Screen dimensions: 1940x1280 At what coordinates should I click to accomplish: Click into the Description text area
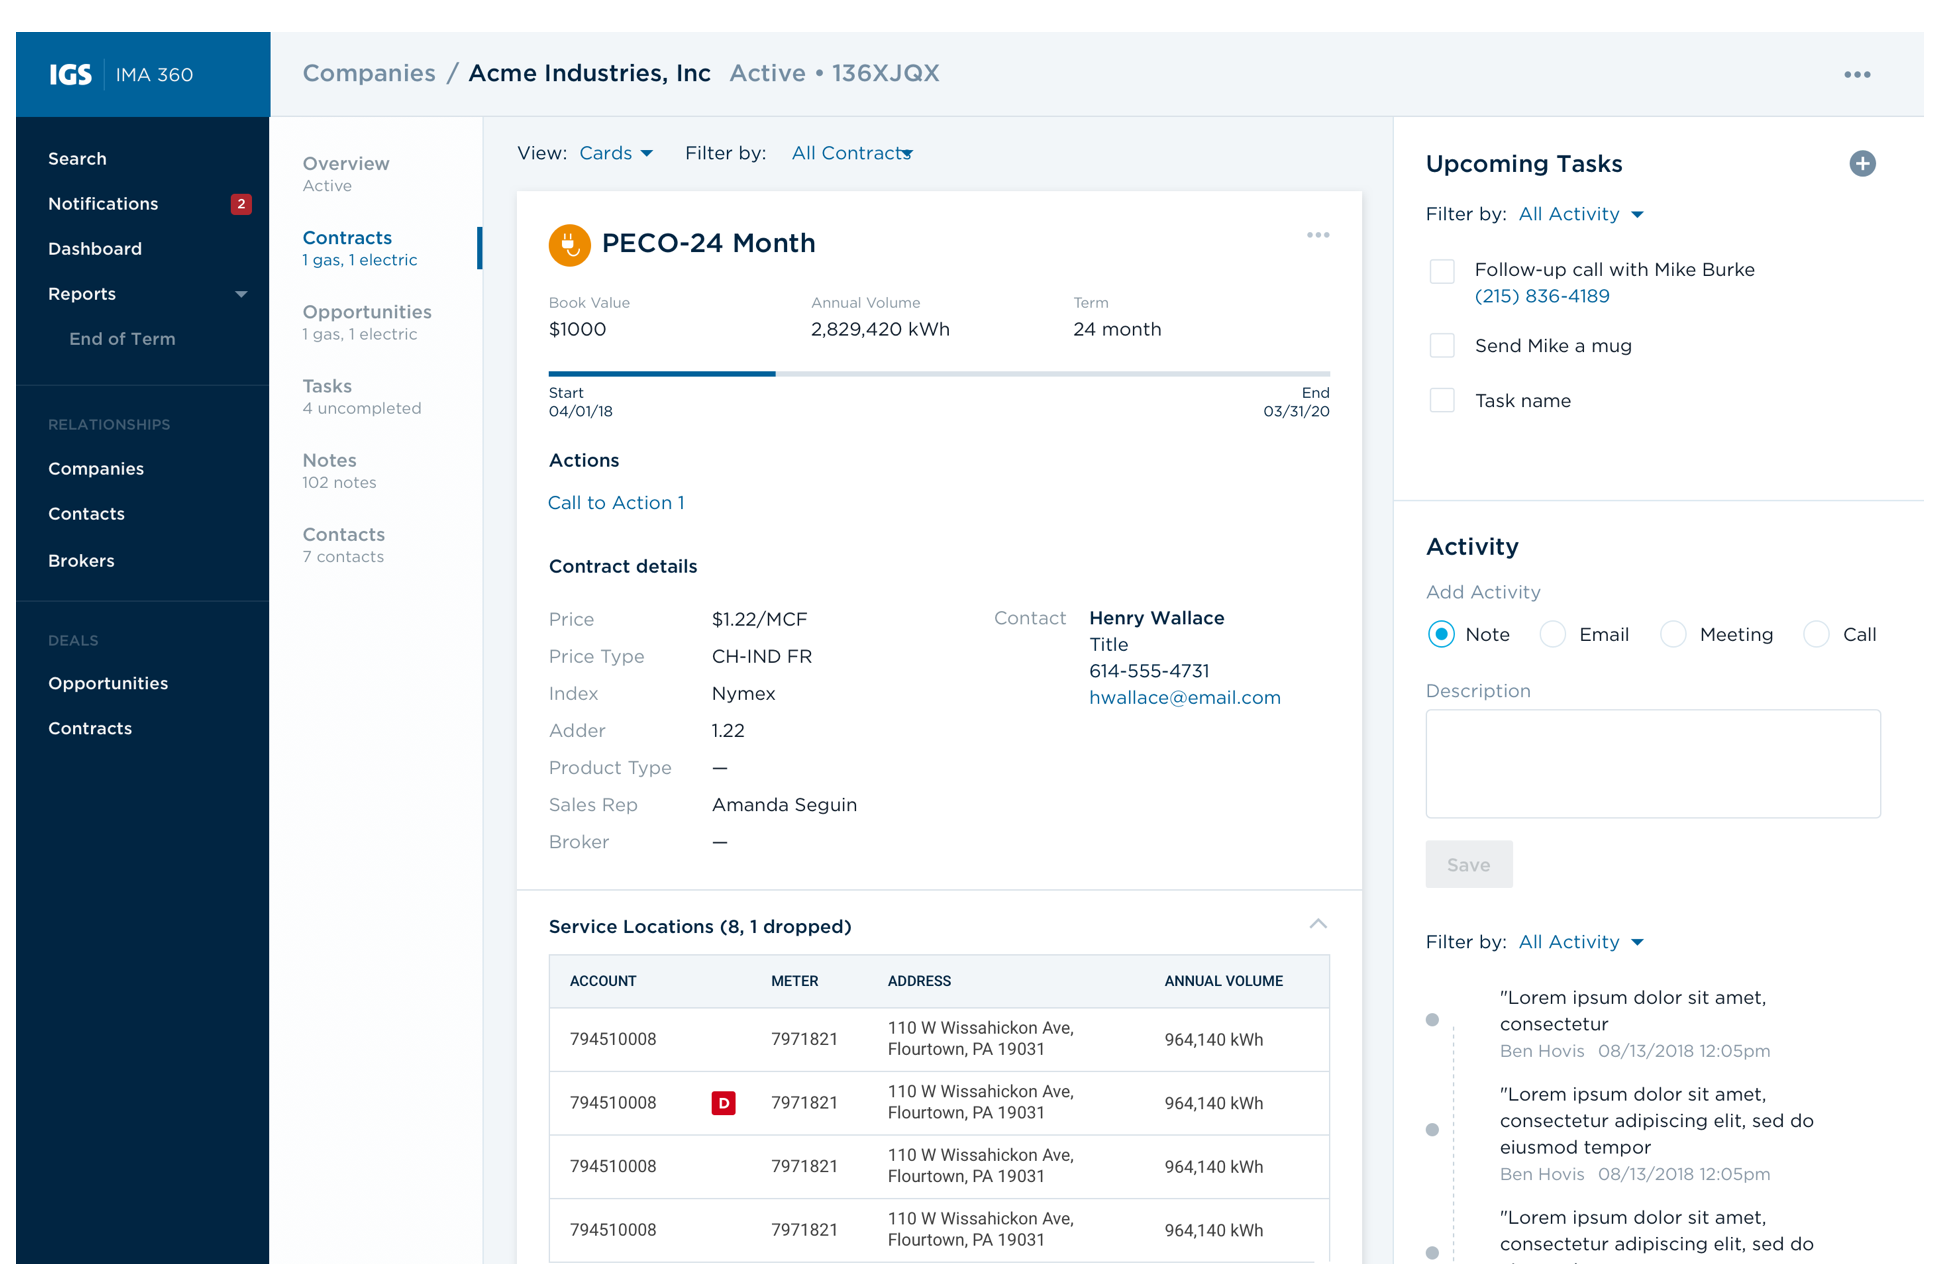[x=1653, y=764]
